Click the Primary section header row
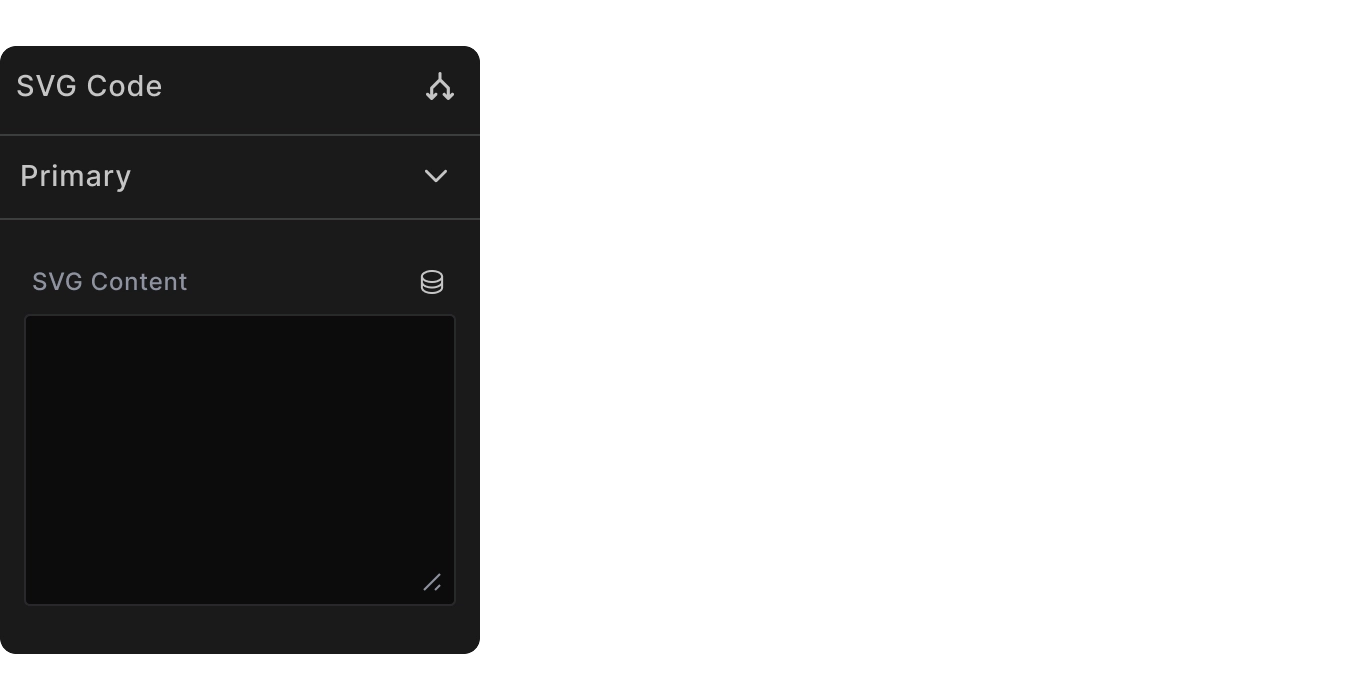 coord(240,176)
